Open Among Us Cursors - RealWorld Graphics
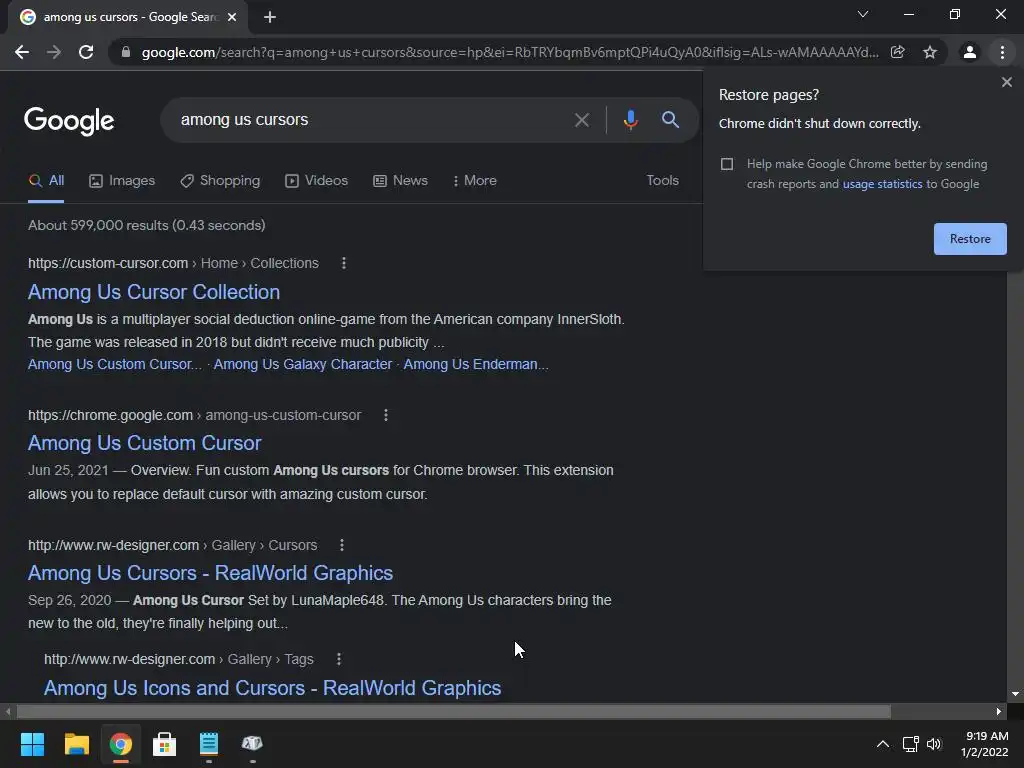This screenshot has height=768, width=1024. (210, 573)
